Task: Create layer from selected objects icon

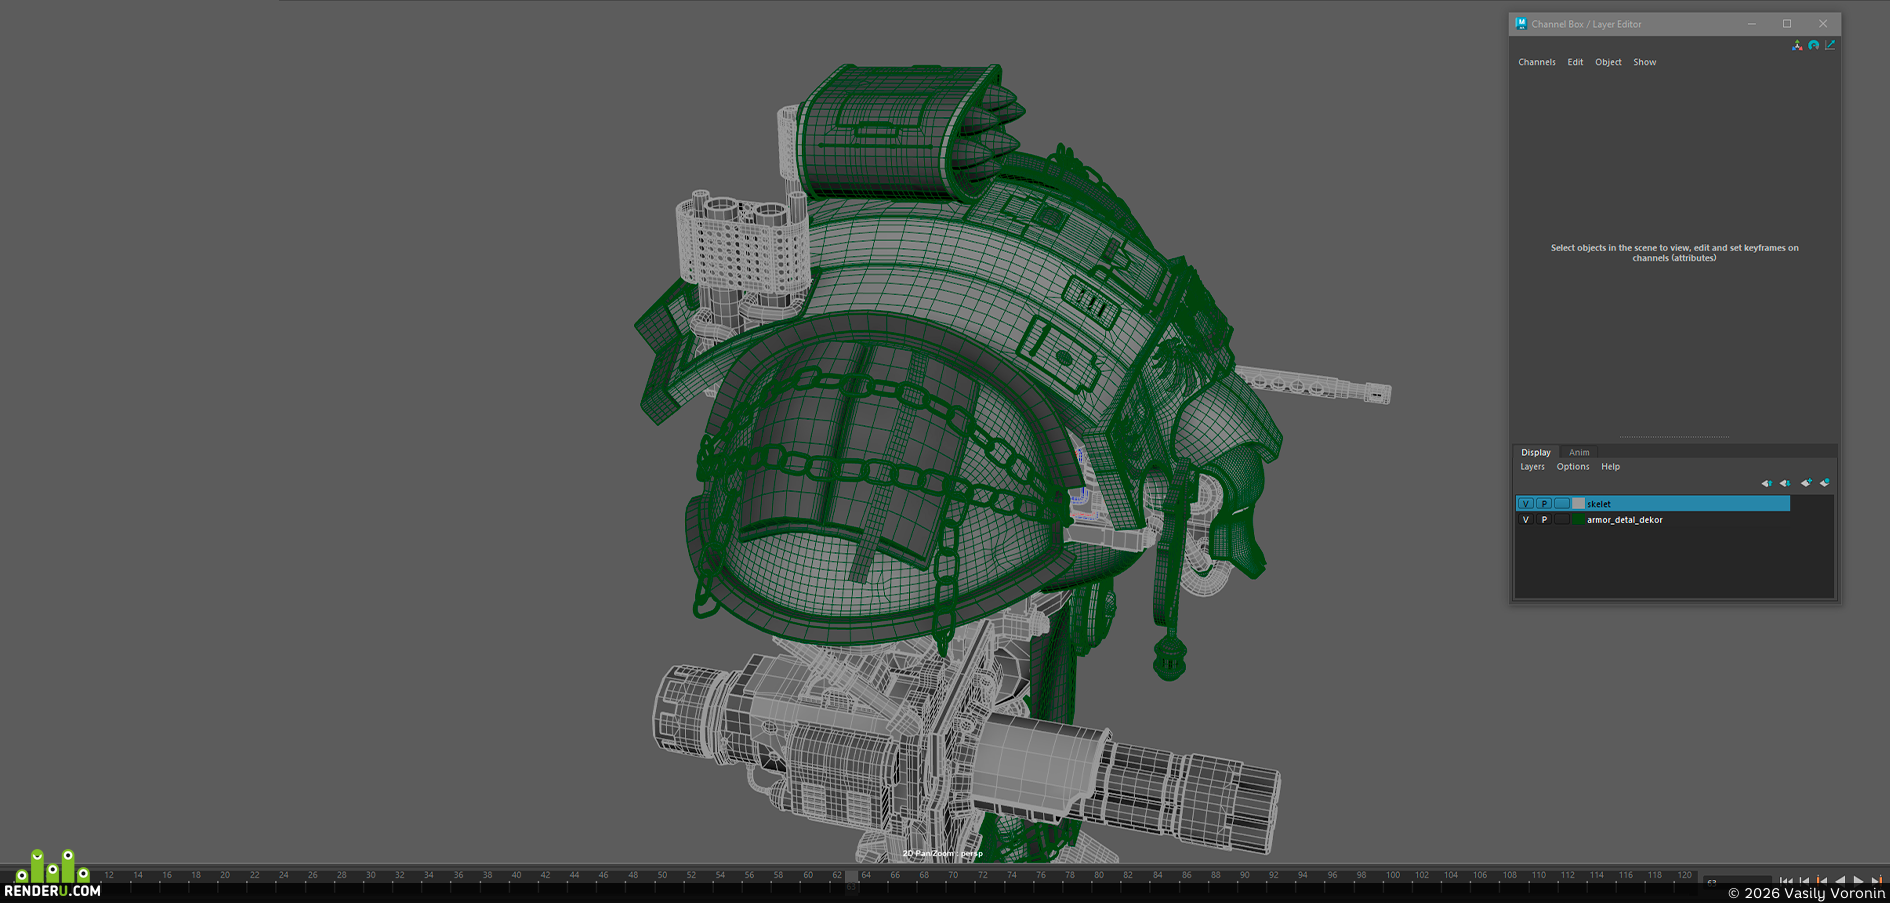Action: point(1825,483)
